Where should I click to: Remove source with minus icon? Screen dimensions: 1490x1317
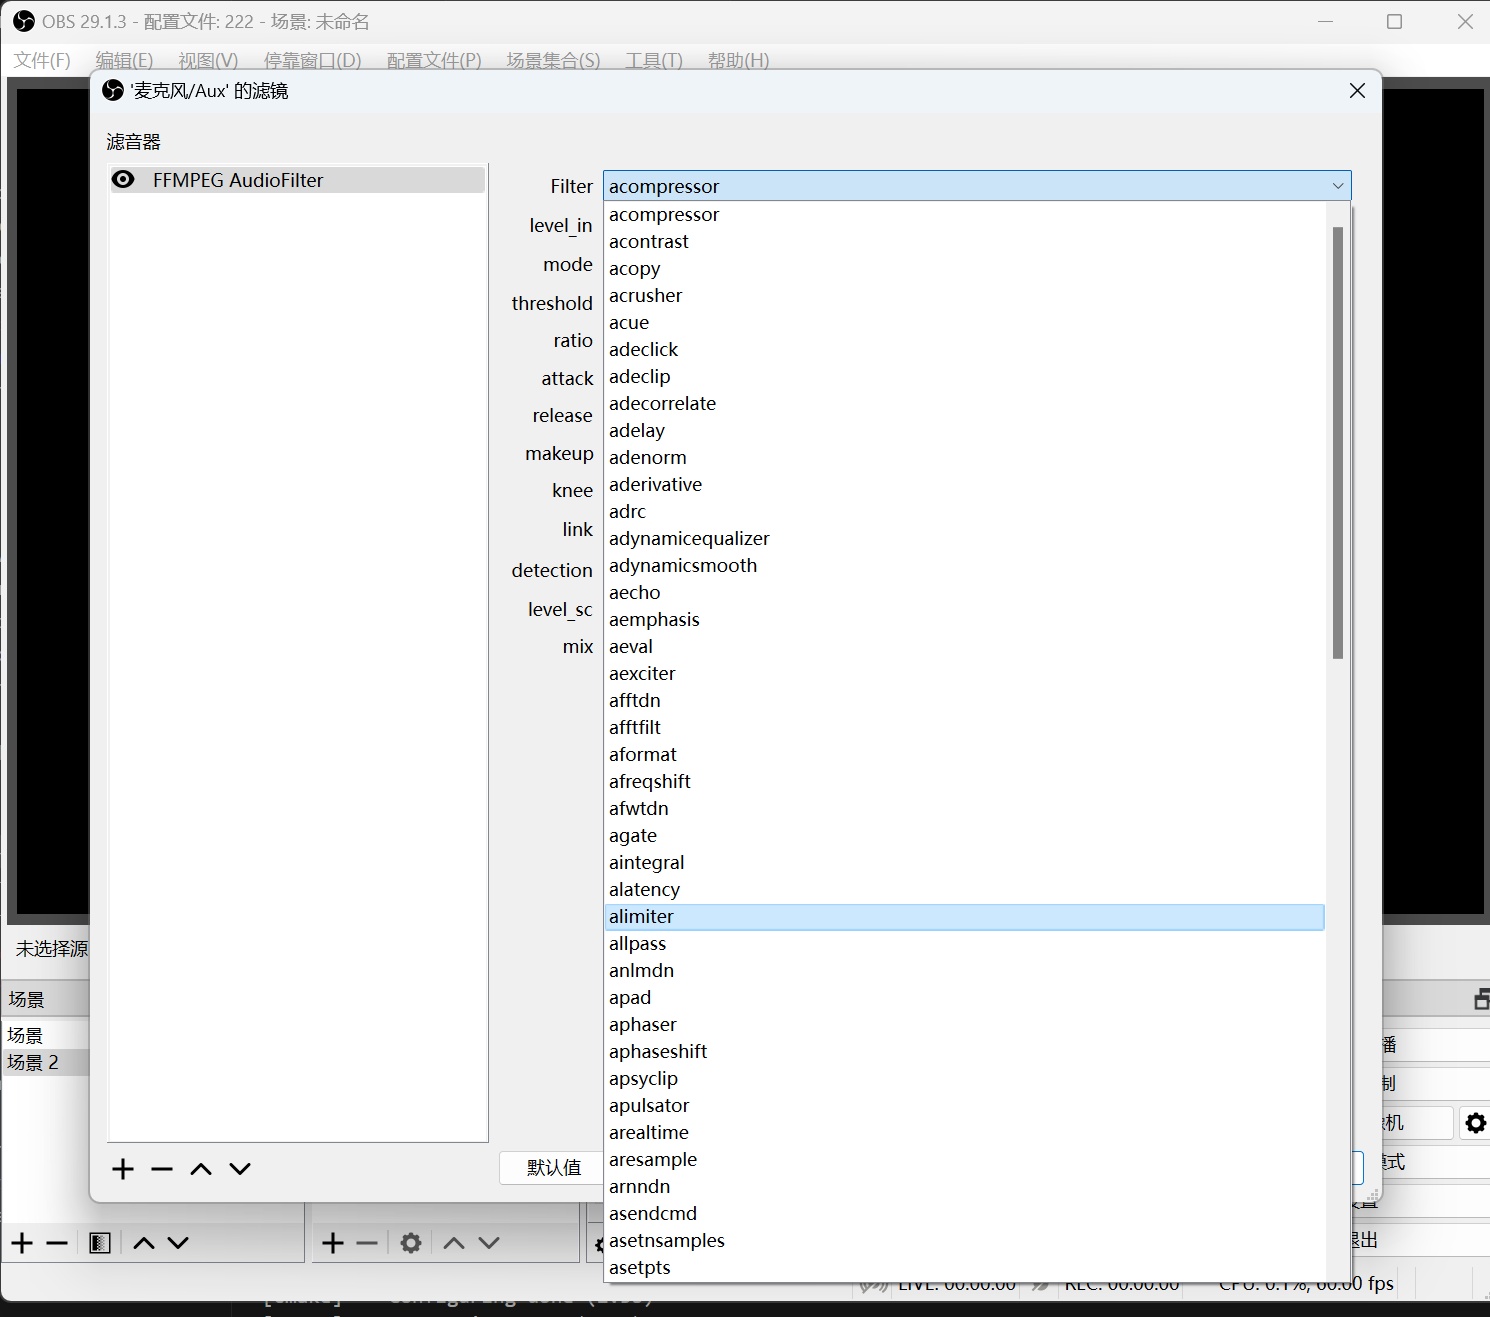click(368, 1243)
